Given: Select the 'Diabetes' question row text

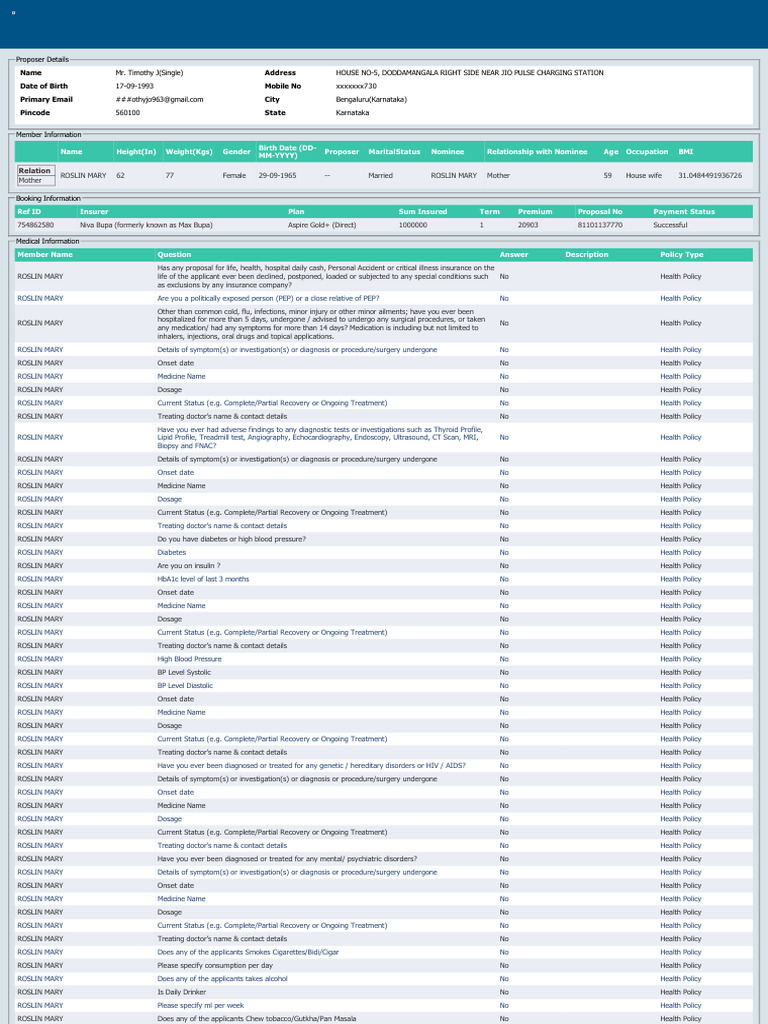Looking at the screenshot, I should (171, 552).
